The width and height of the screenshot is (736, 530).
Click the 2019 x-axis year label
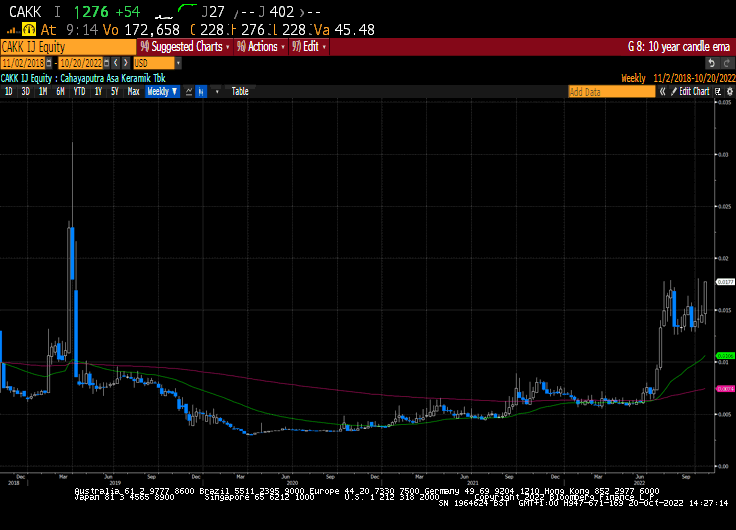coord(115,483)
